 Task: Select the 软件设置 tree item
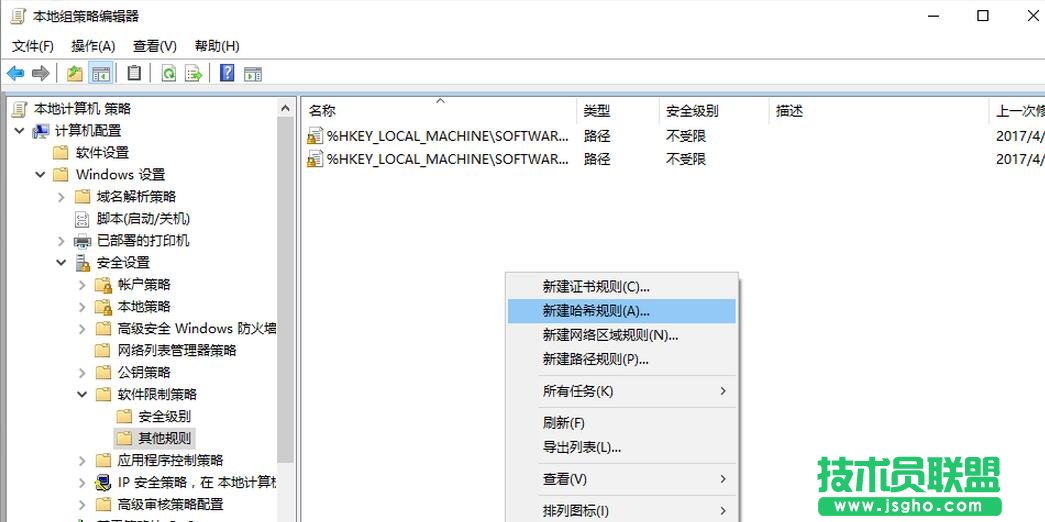click(102, 153)
